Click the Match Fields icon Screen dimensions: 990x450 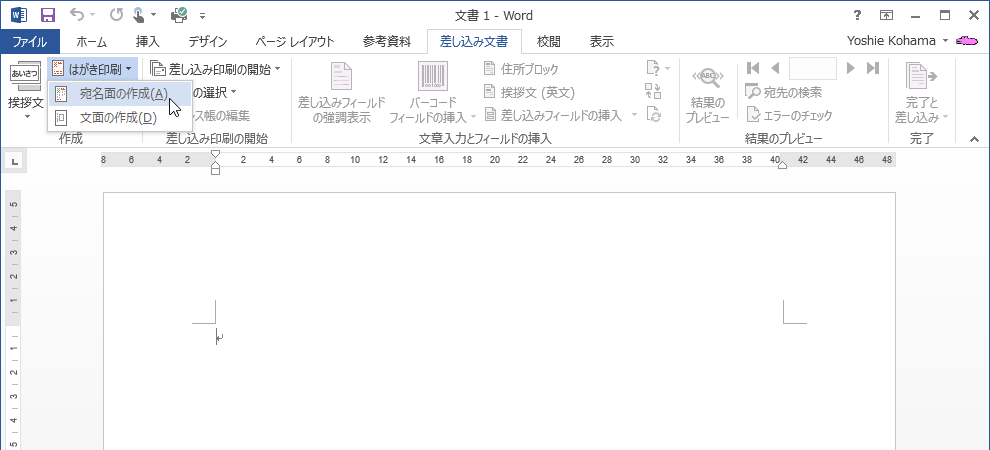coord(653,92)
